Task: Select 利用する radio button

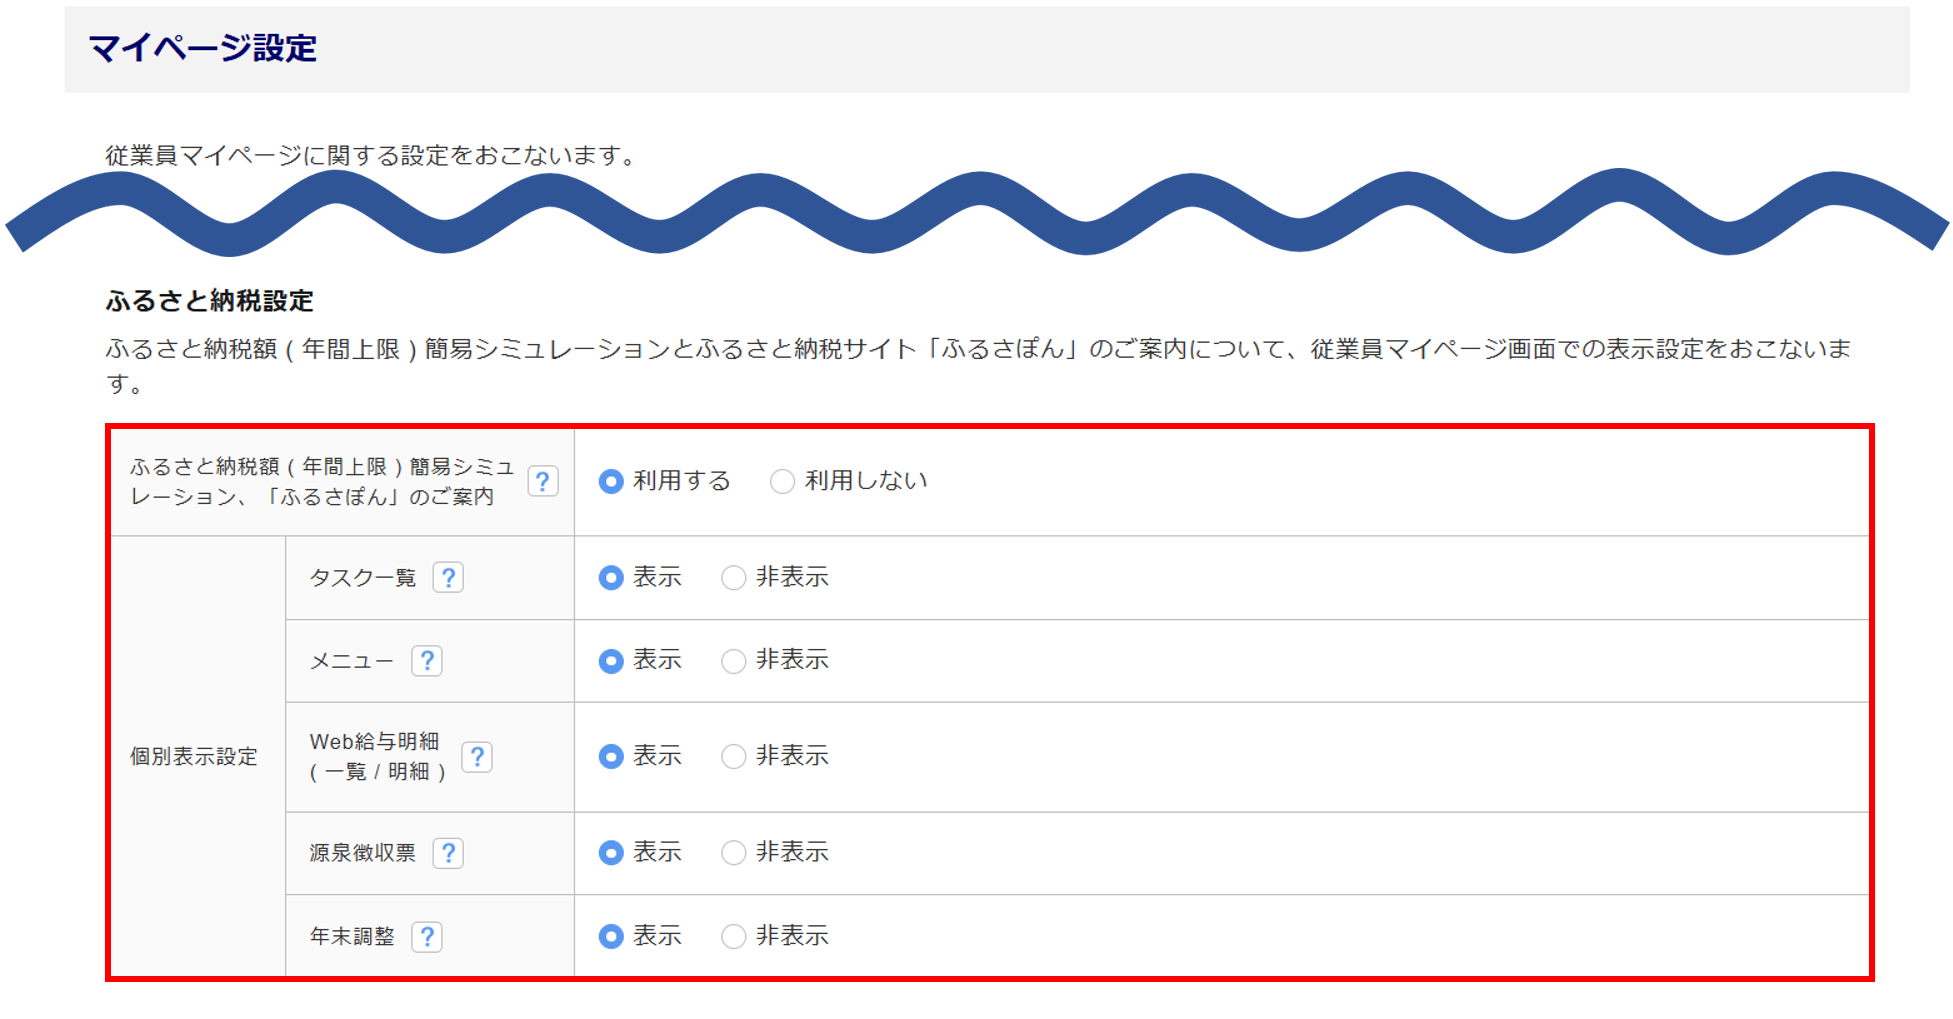Action: pyautogui.click(x=611, y=482)
